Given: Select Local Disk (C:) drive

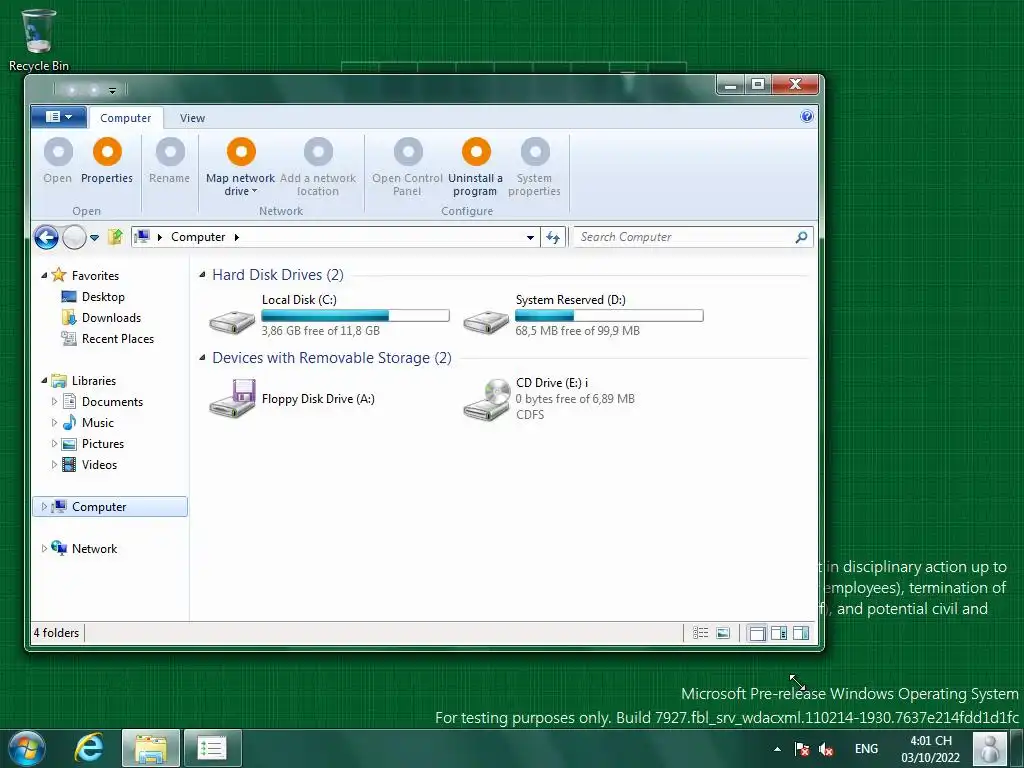Looking at the screenshot, I should 330,315.
